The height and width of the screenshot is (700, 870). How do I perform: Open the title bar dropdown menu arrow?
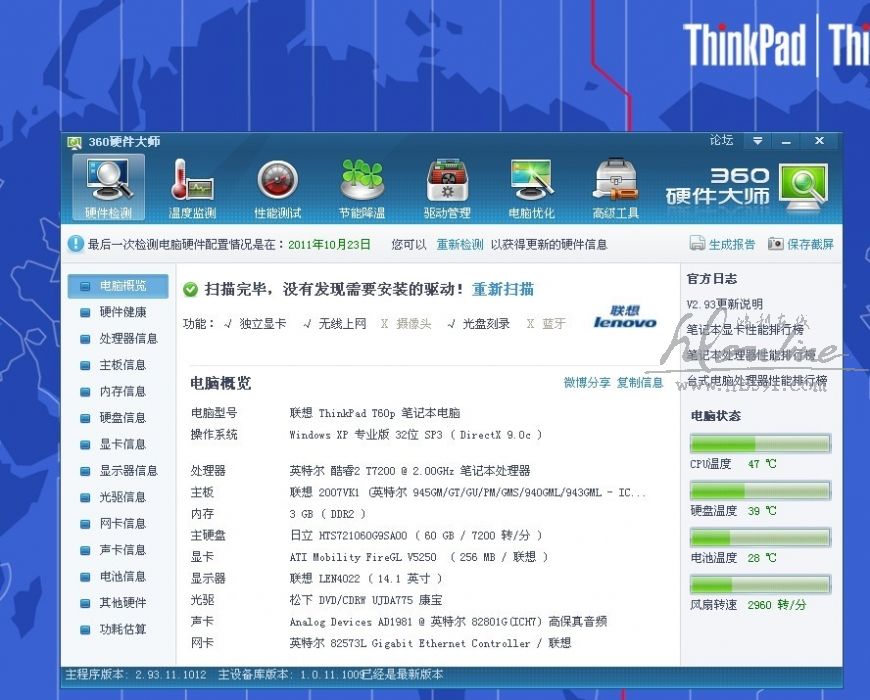758,141
